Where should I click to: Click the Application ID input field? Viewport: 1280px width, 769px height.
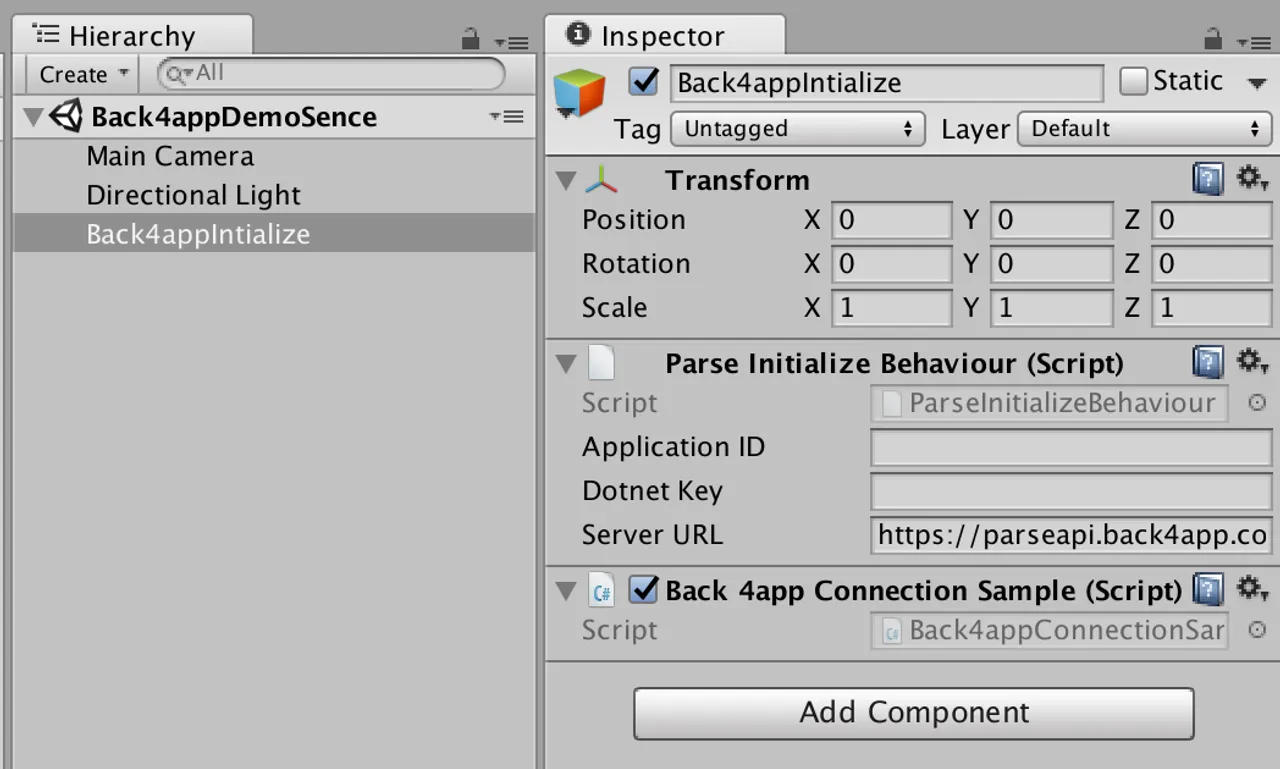(1070, 447)
